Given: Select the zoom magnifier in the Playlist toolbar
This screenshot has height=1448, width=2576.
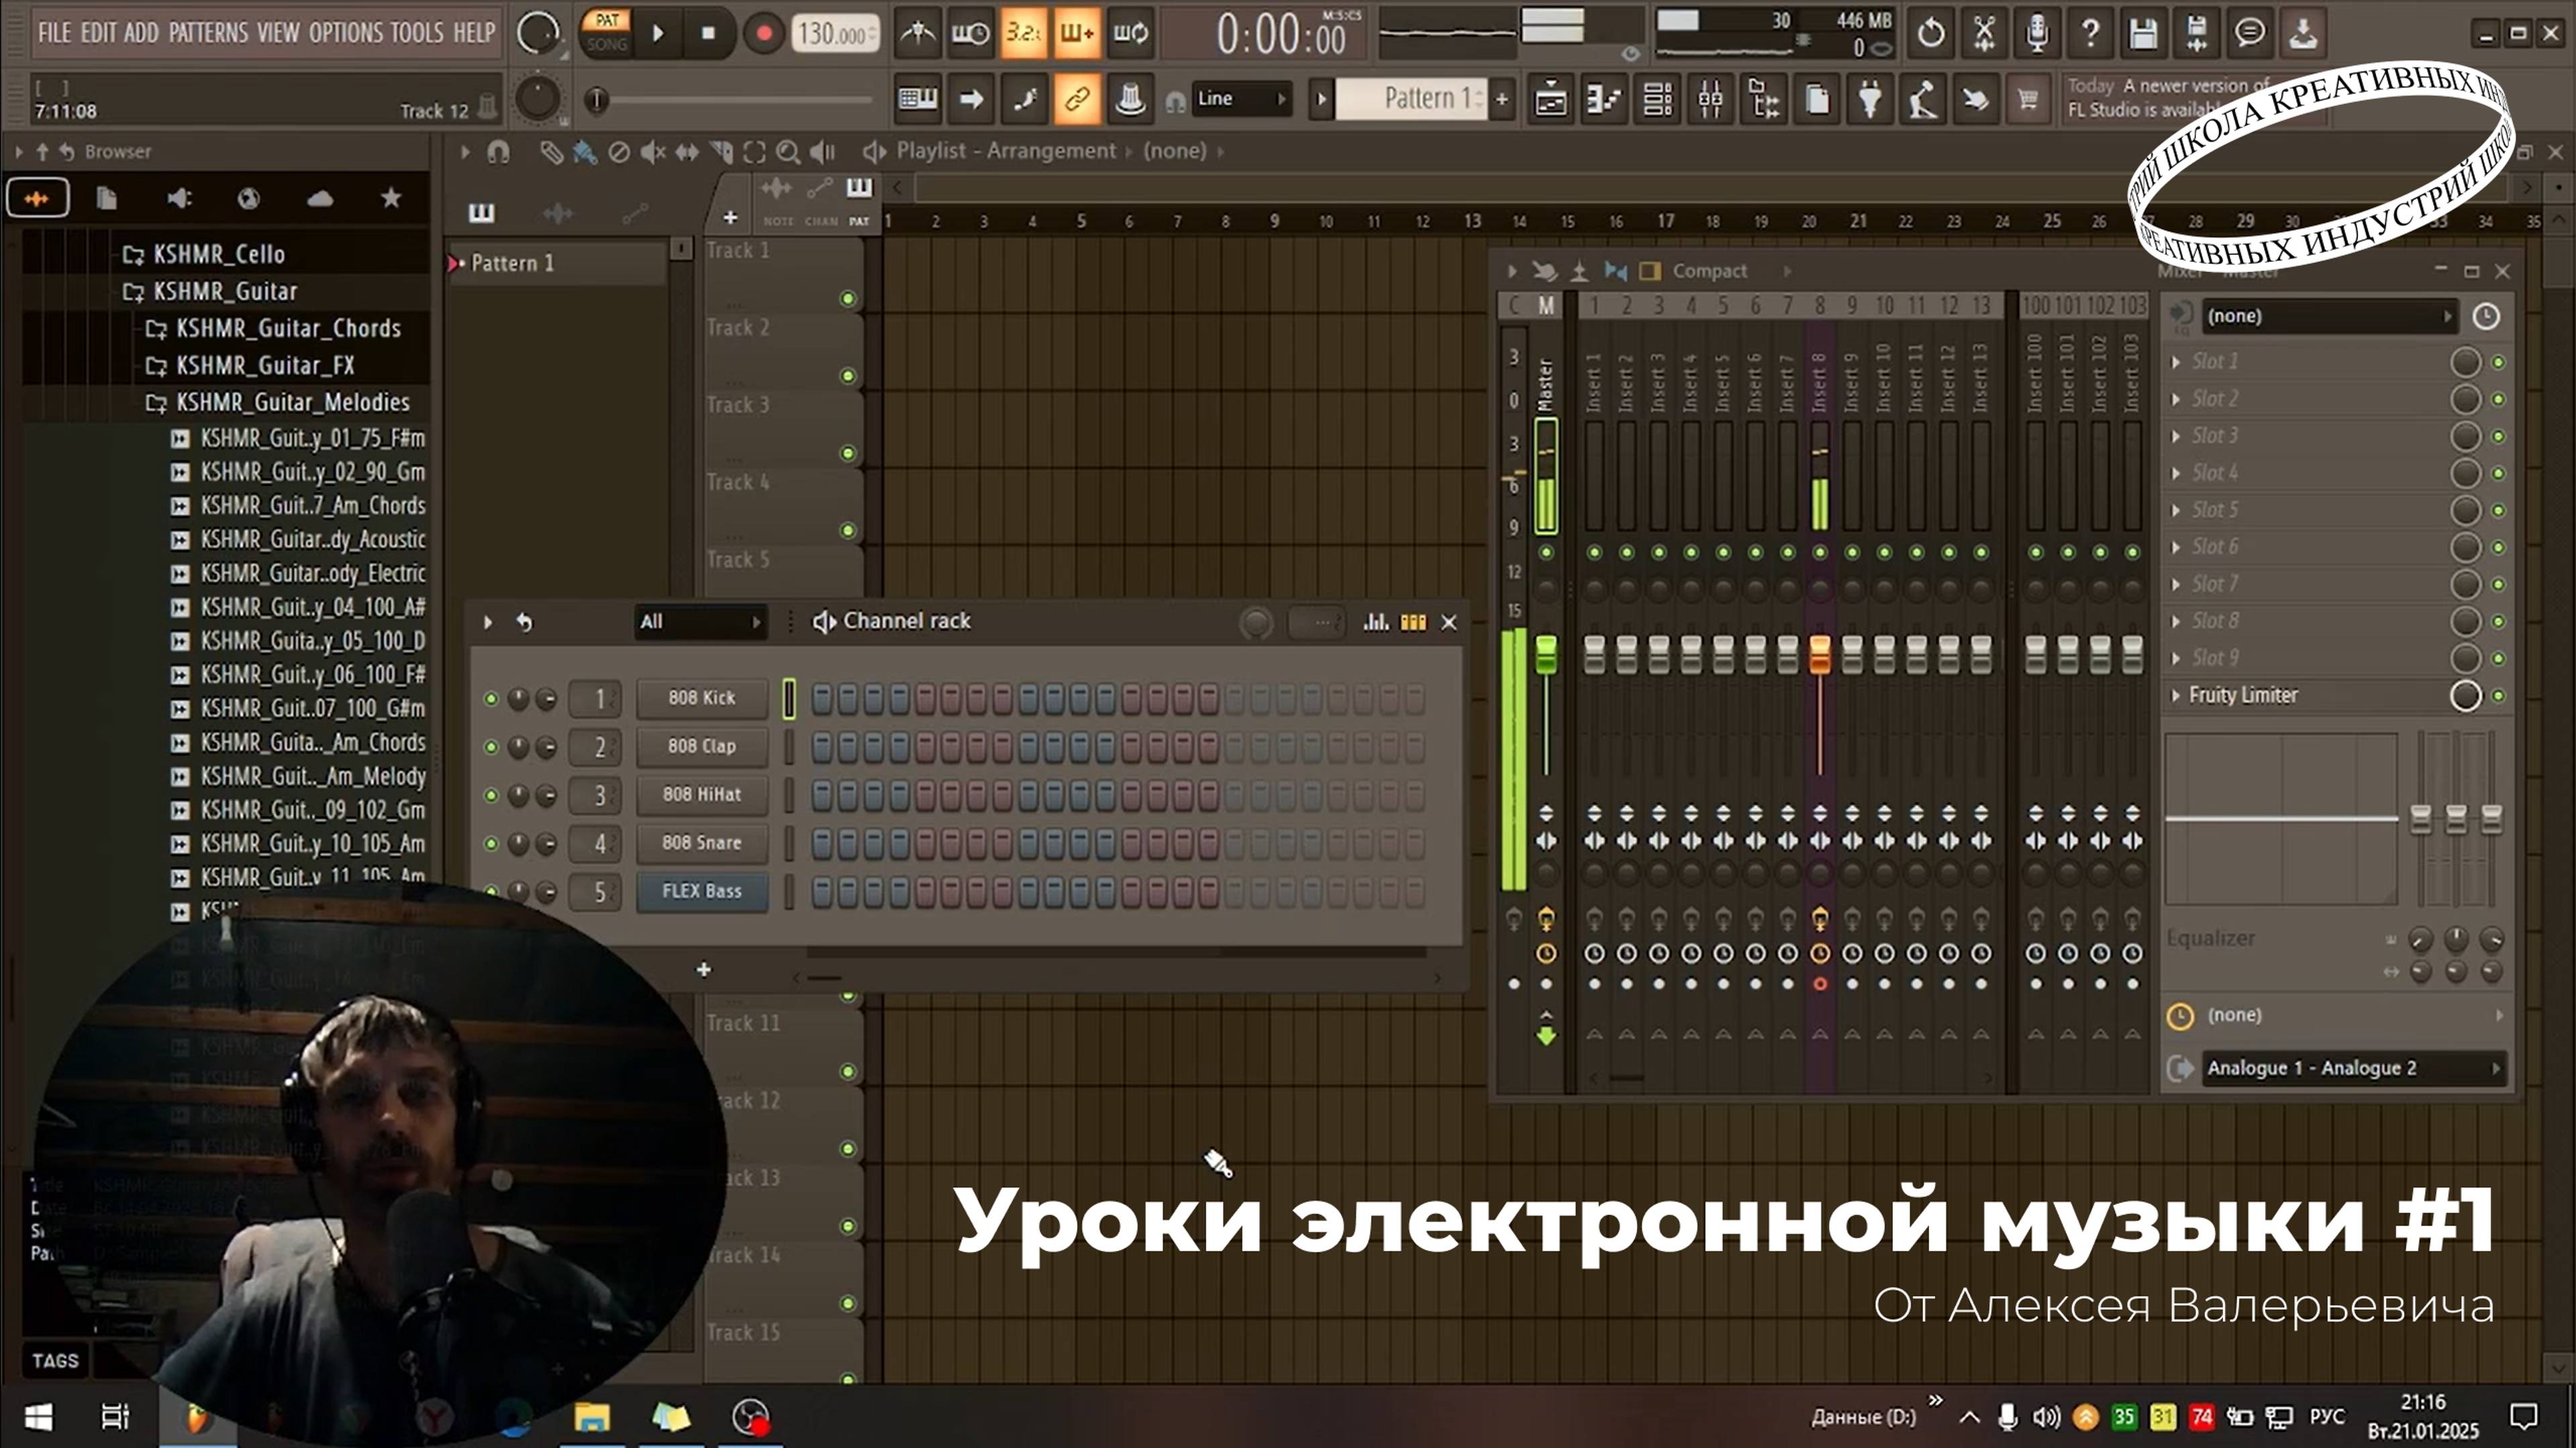Looking at the screenshot, I should click(x=789, y=151).
